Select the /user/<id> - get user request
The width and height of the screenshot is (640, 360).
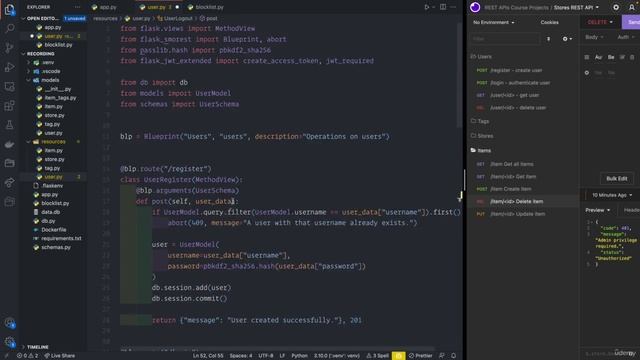[x=514, y=95]
